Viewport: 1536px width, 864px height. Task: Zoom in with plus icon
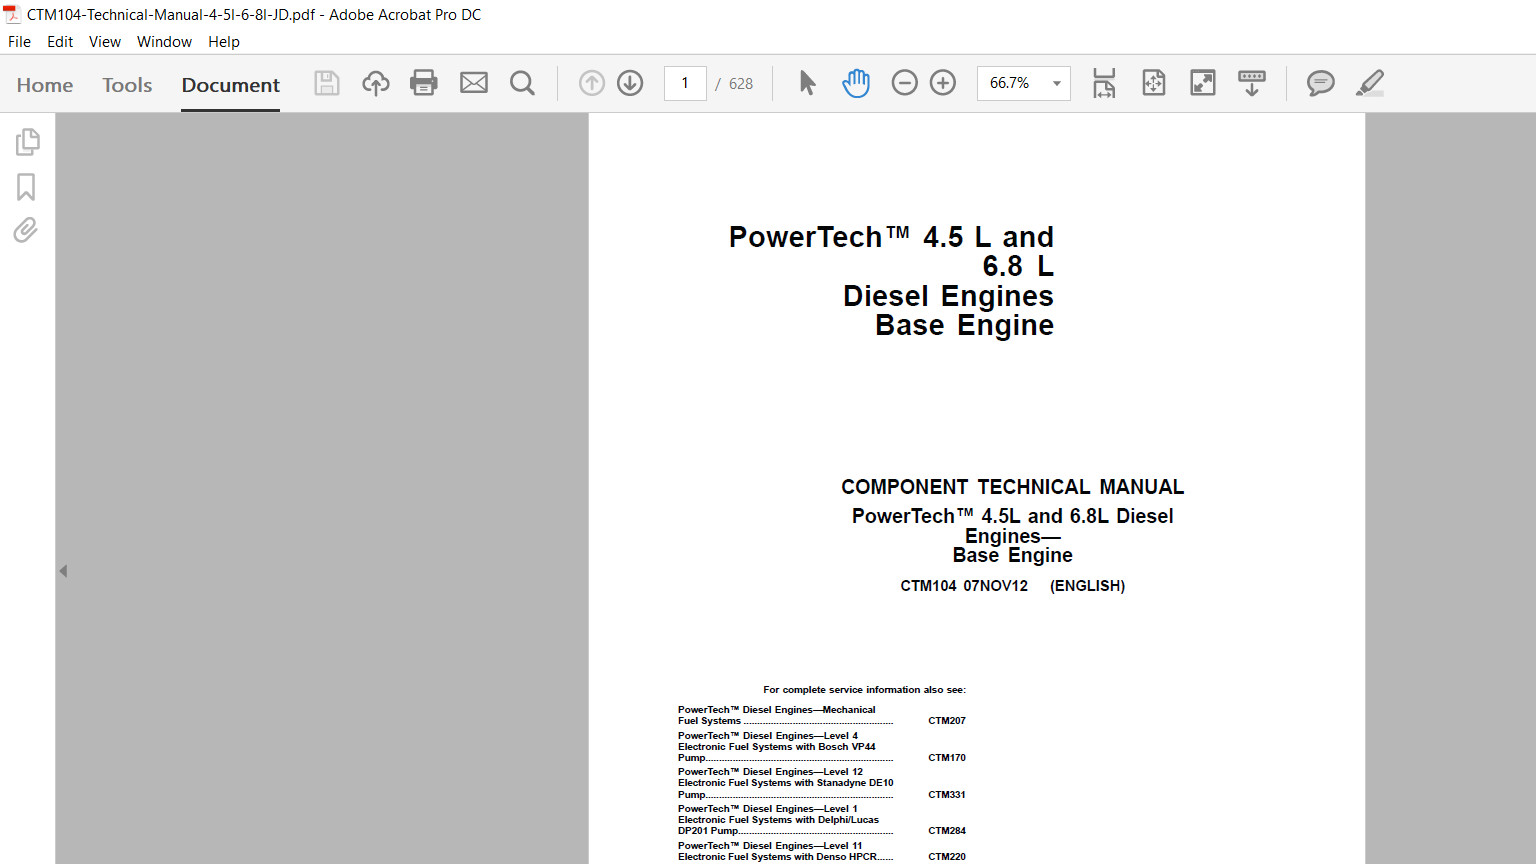(x=943, y=83)
